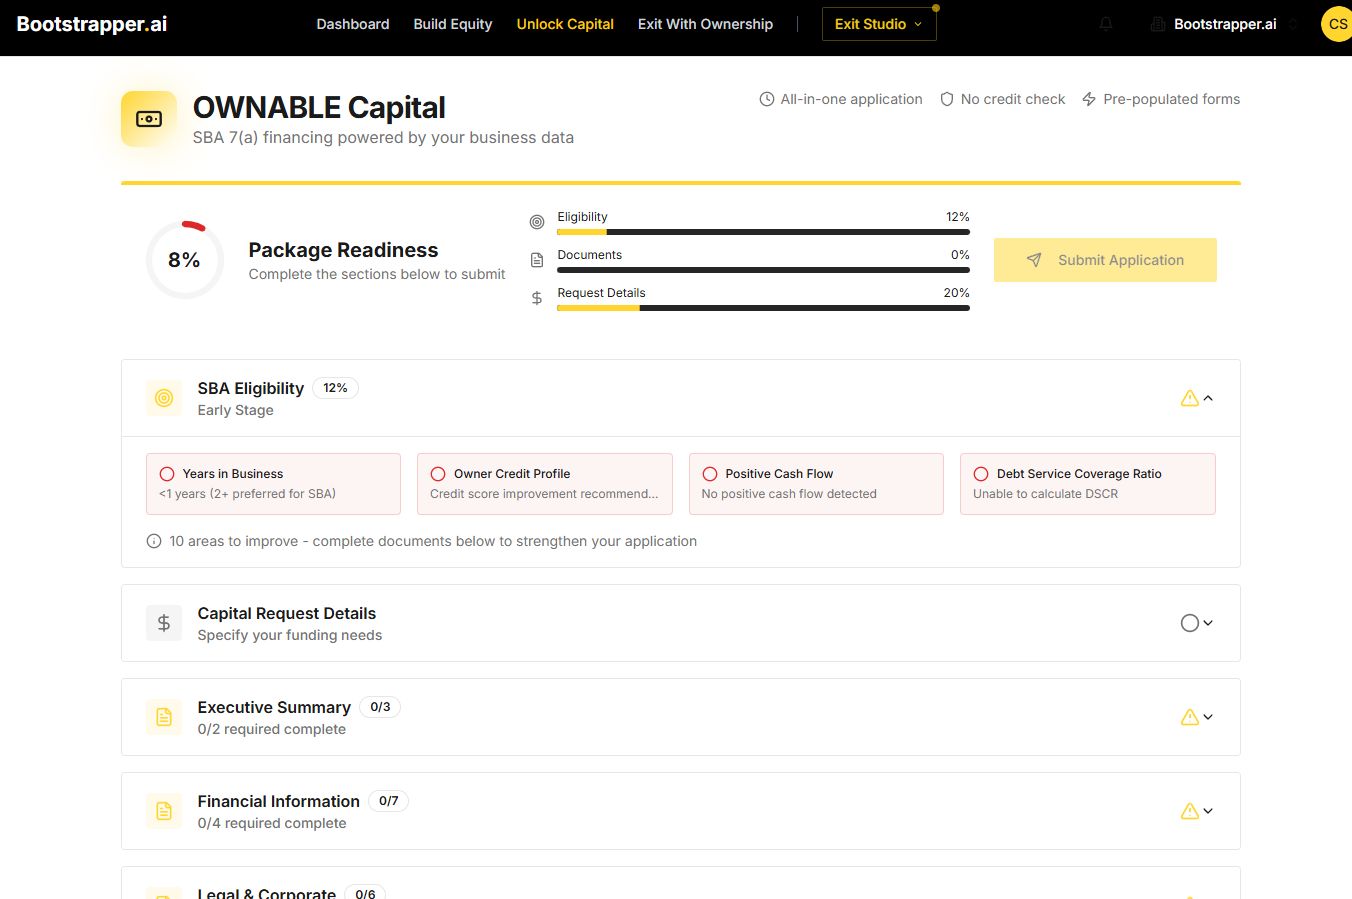
Task: Click the Bootstrapper.ai logo link
Action: [92, 24]
